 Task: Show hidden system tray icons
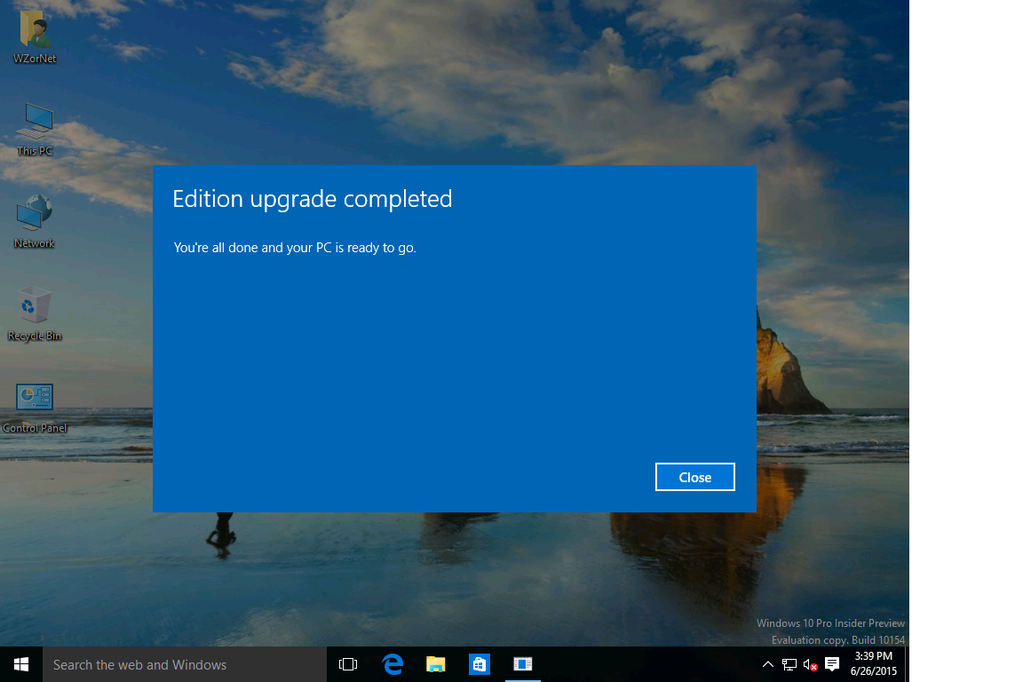tap(768, 664)
